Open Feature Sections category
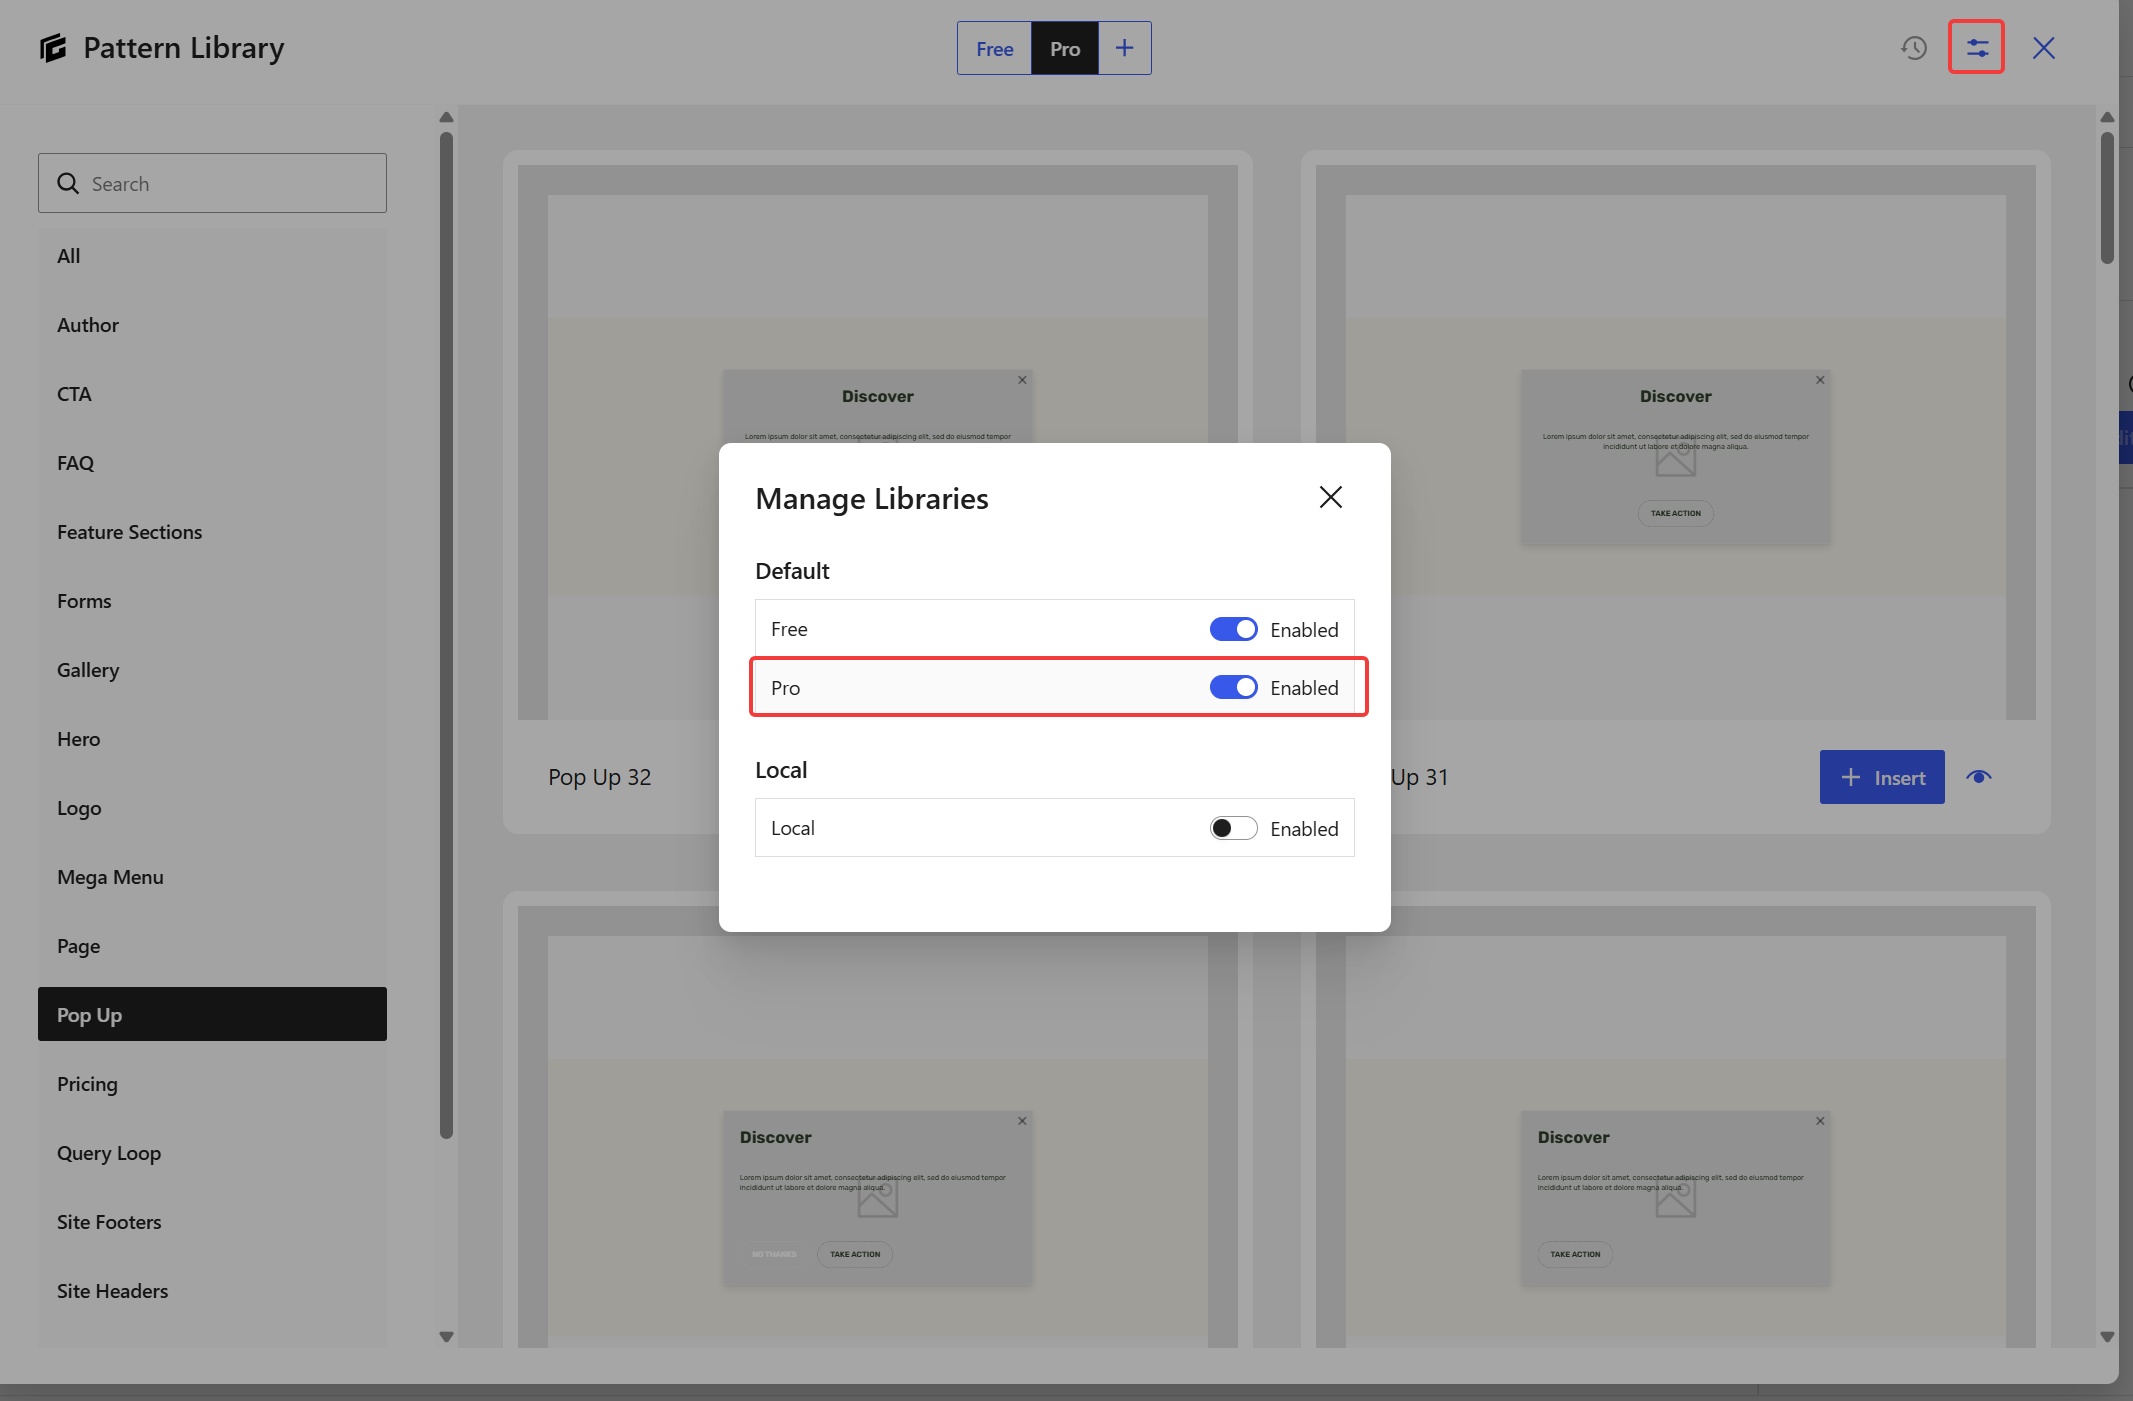This screenshot has height=1401, width=2133. click(x=212, y=532)
